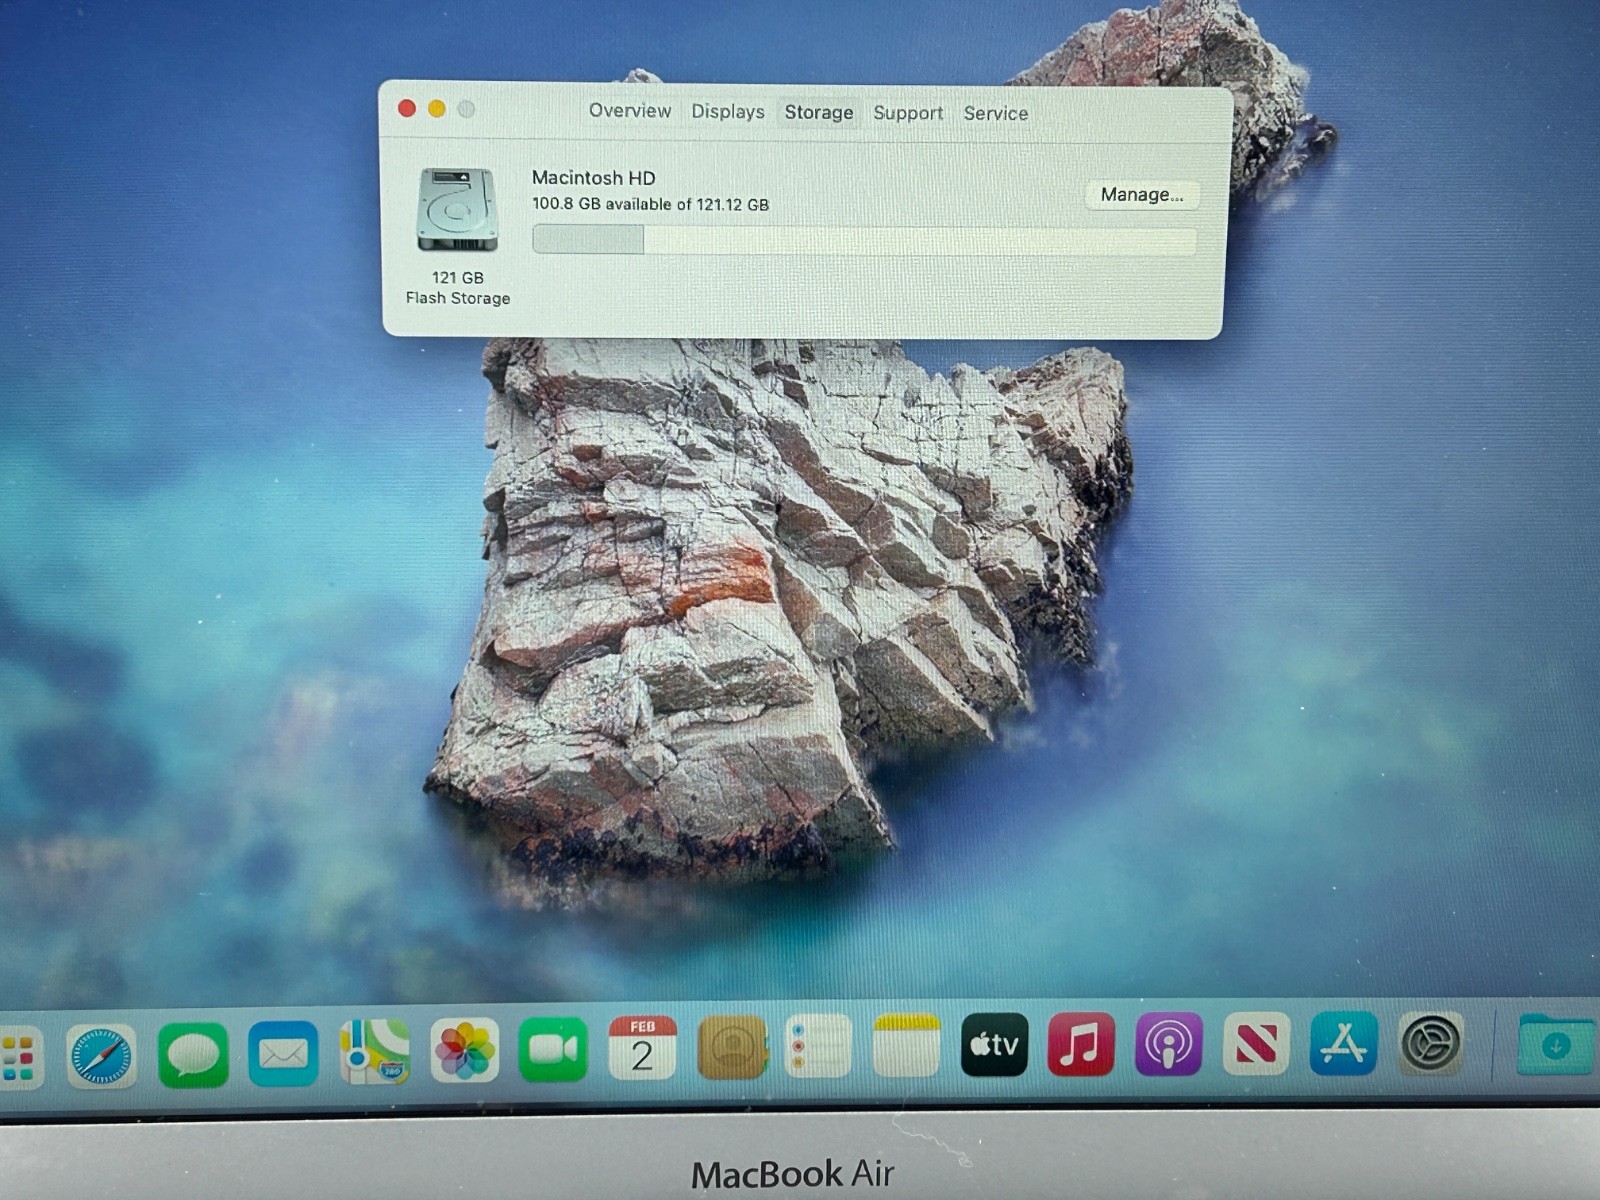
Task: Minimize the About This Mac window
Action: (x=437, y=108)
